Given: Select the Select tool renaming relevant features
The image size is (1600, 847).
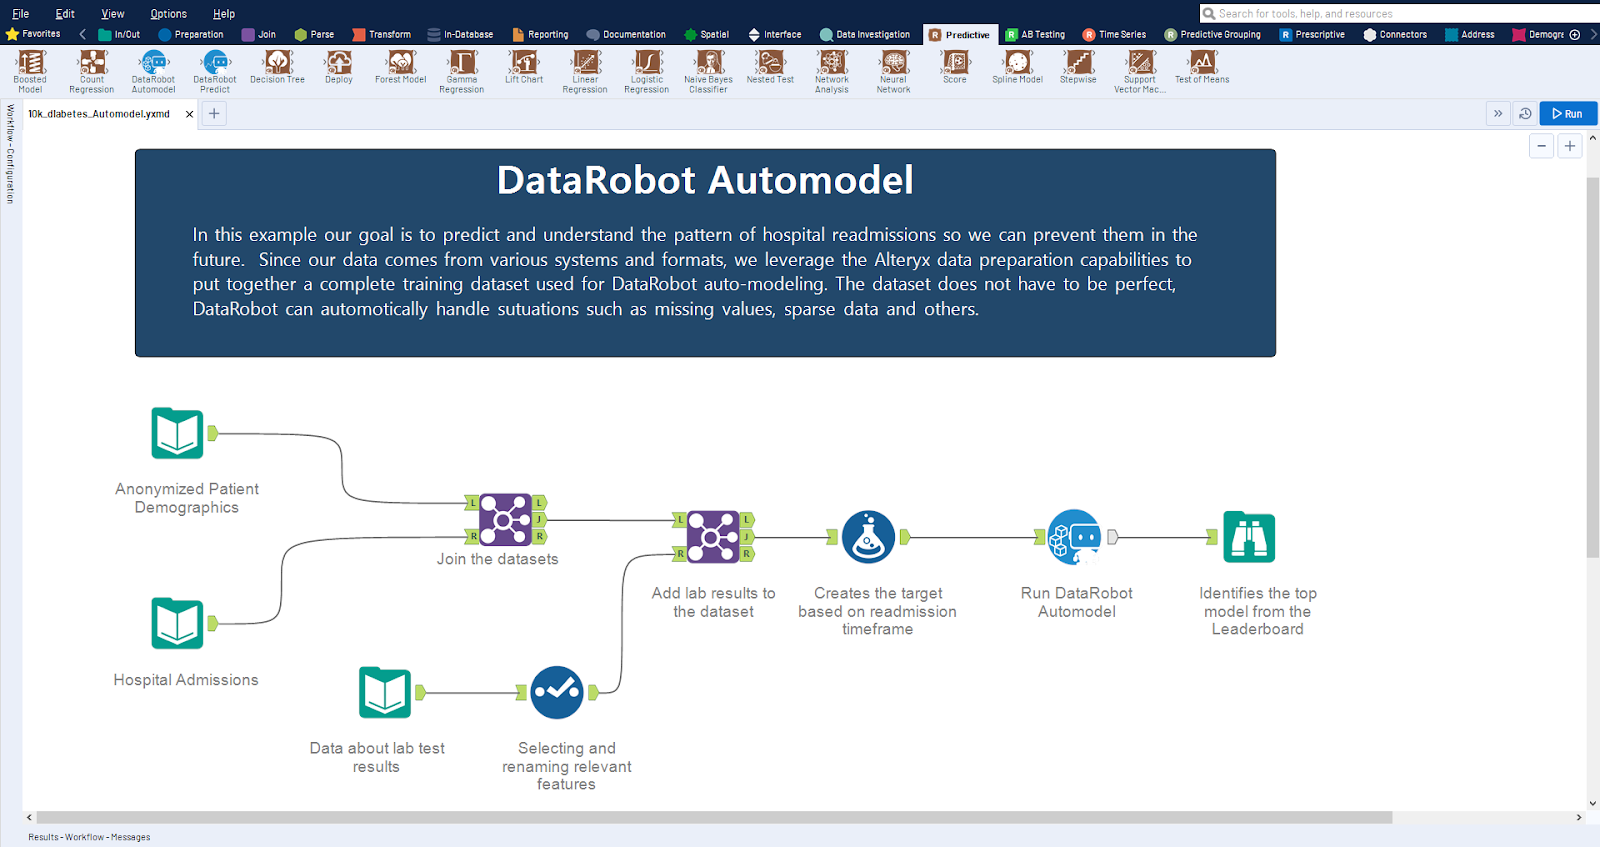Looking at the screenshot, I should coord(557,692).
